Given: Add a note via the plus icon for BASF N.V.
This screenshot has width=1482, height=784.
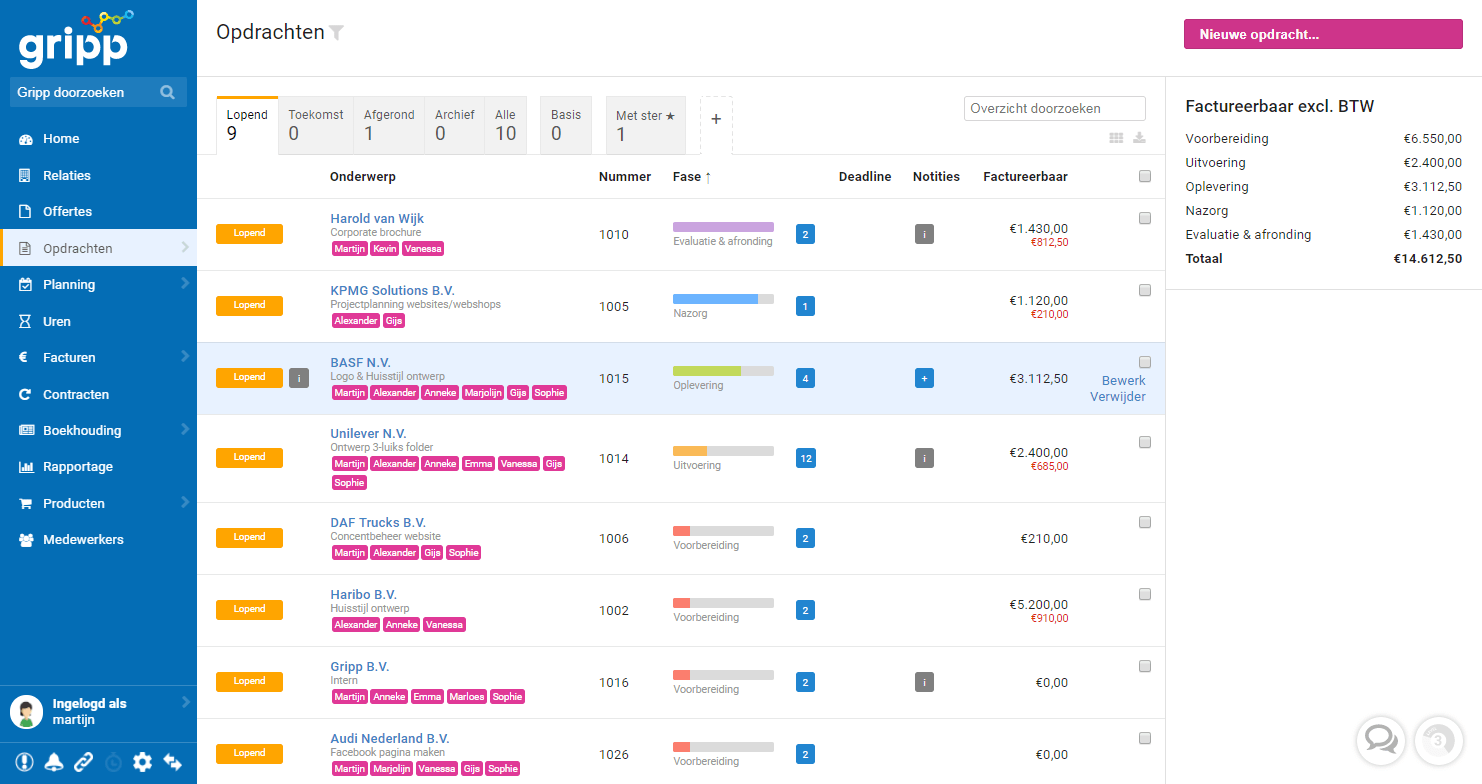Looking at the screenshot, I should 925,378.
